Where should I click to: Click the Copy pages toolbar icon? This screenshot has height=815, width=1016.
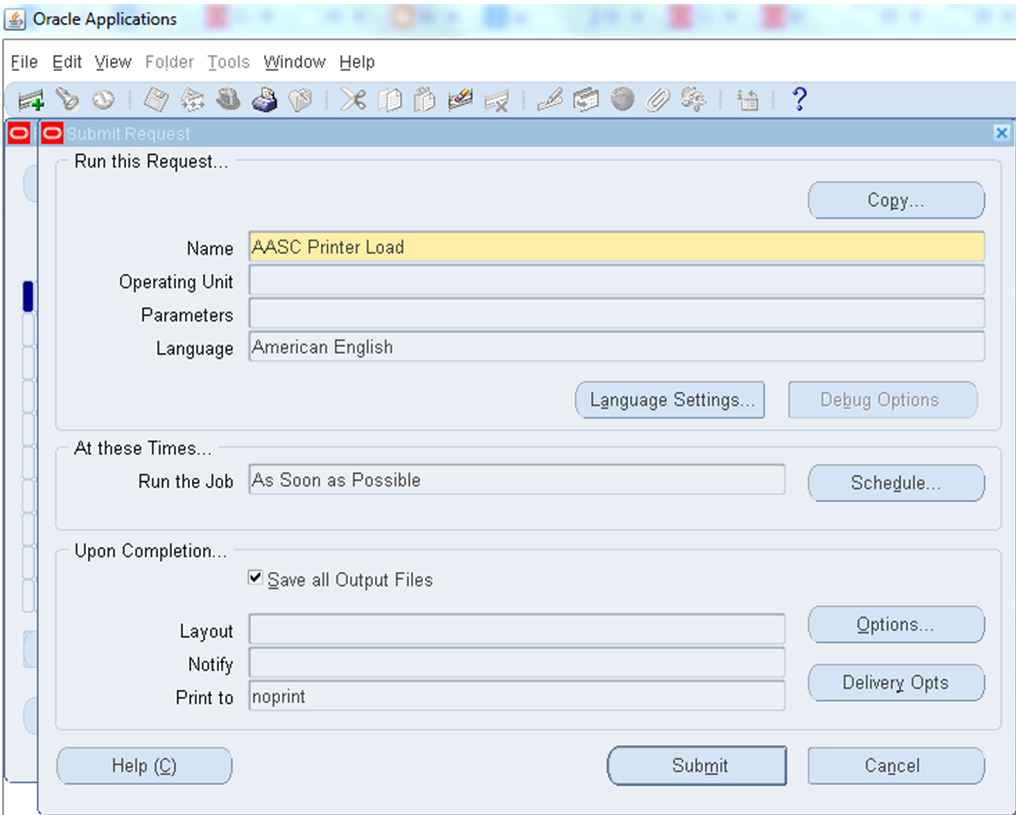(389, 100)
